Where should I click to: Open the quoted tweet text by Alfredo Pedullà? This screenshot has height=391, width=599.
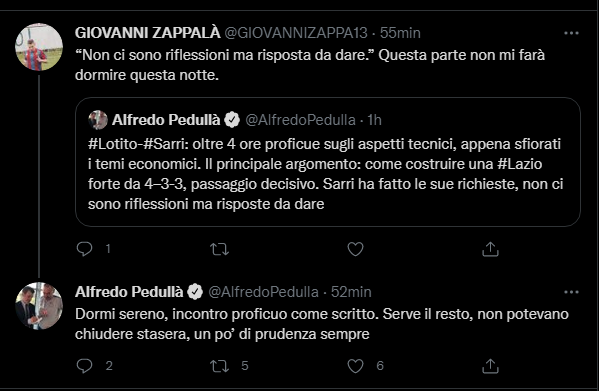pos(325,174)
